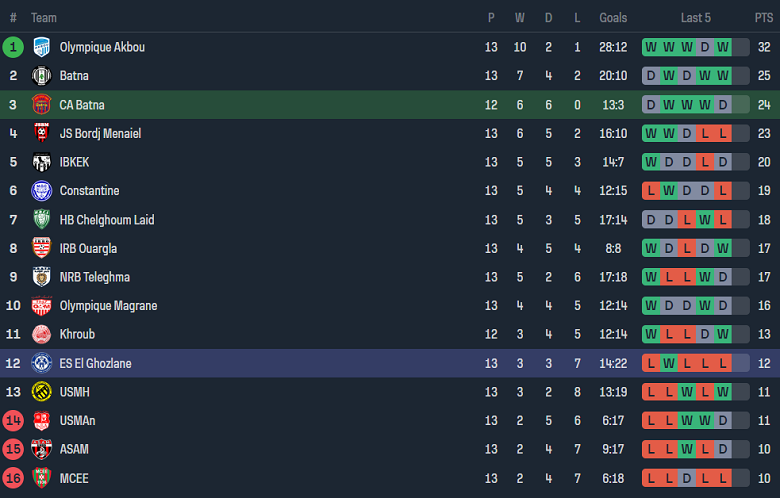
Task: Click the Team column header
Action: coord(44,18)
